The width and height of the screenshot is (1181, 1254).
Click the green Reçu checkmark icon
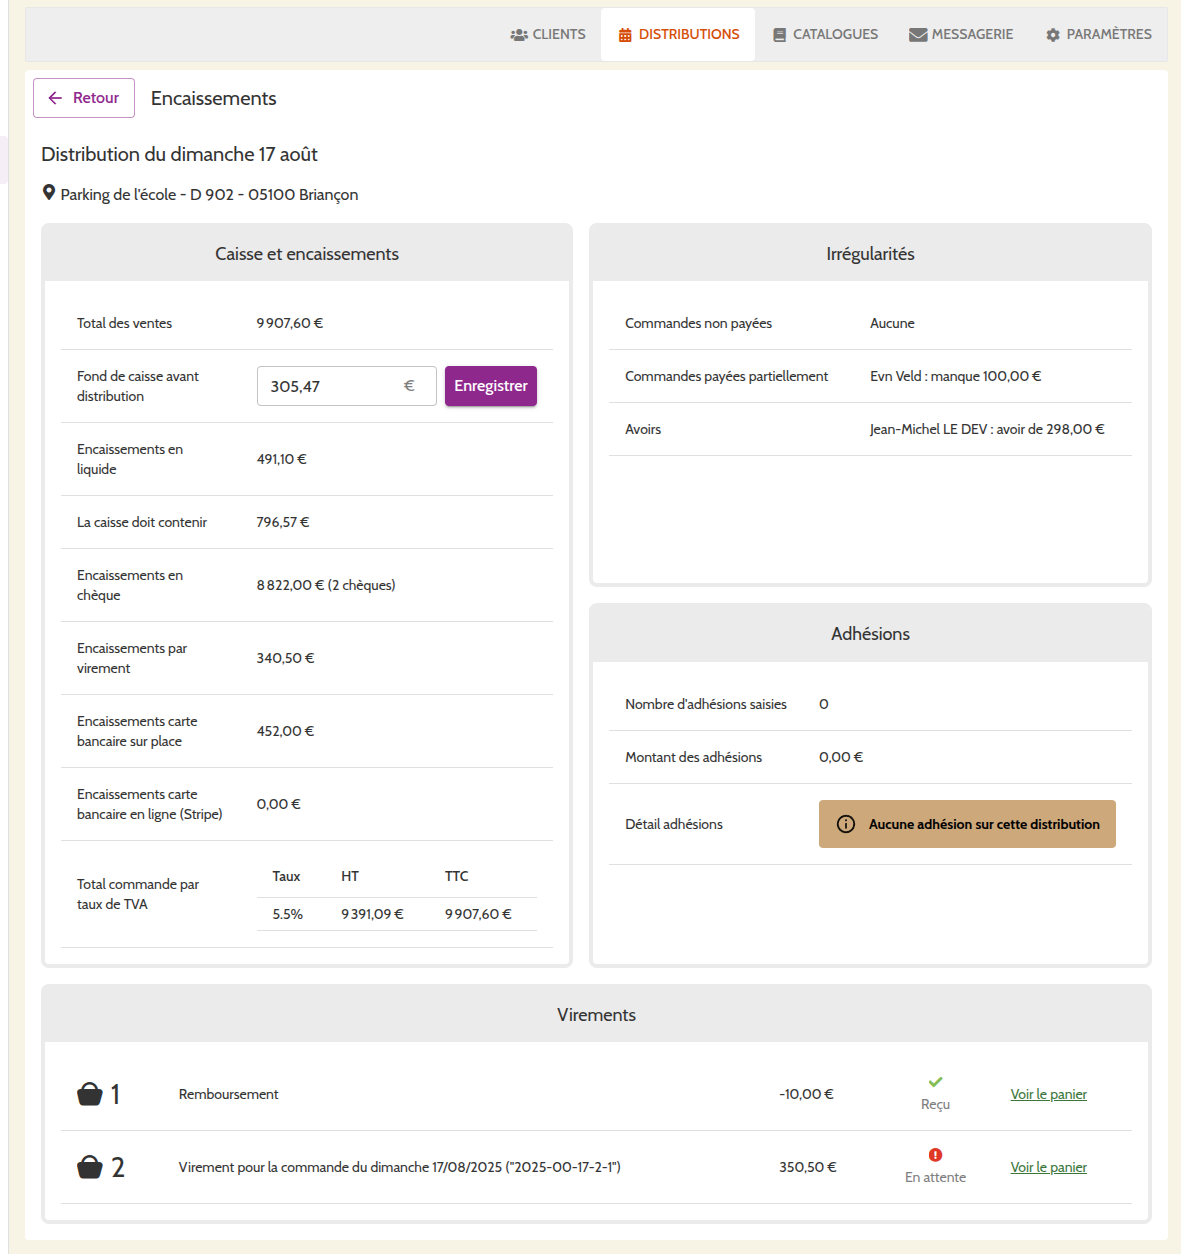(x=935, y=1082)
